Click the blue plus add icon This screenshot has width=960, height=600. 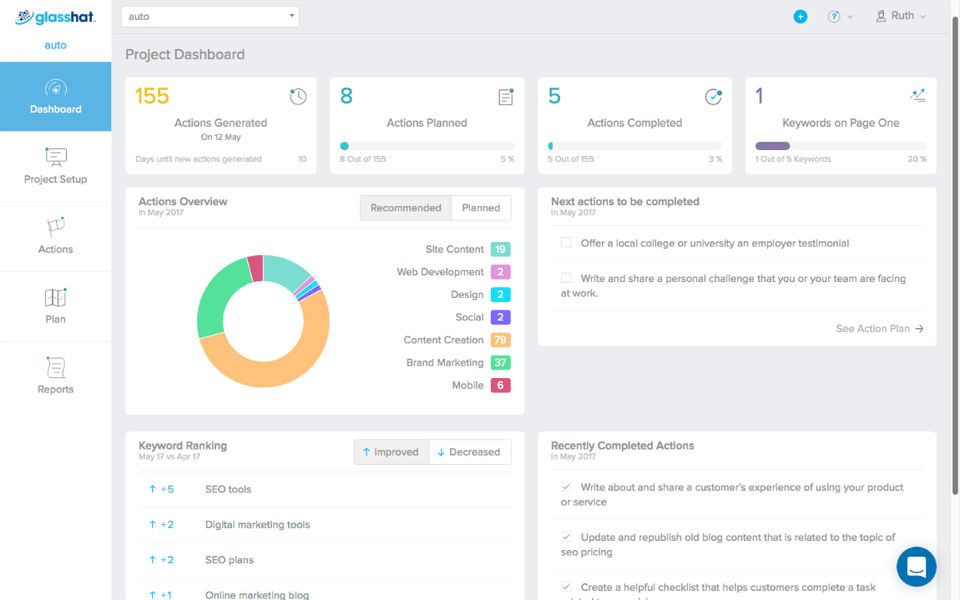pyautogui.click(x=800, y=16)
